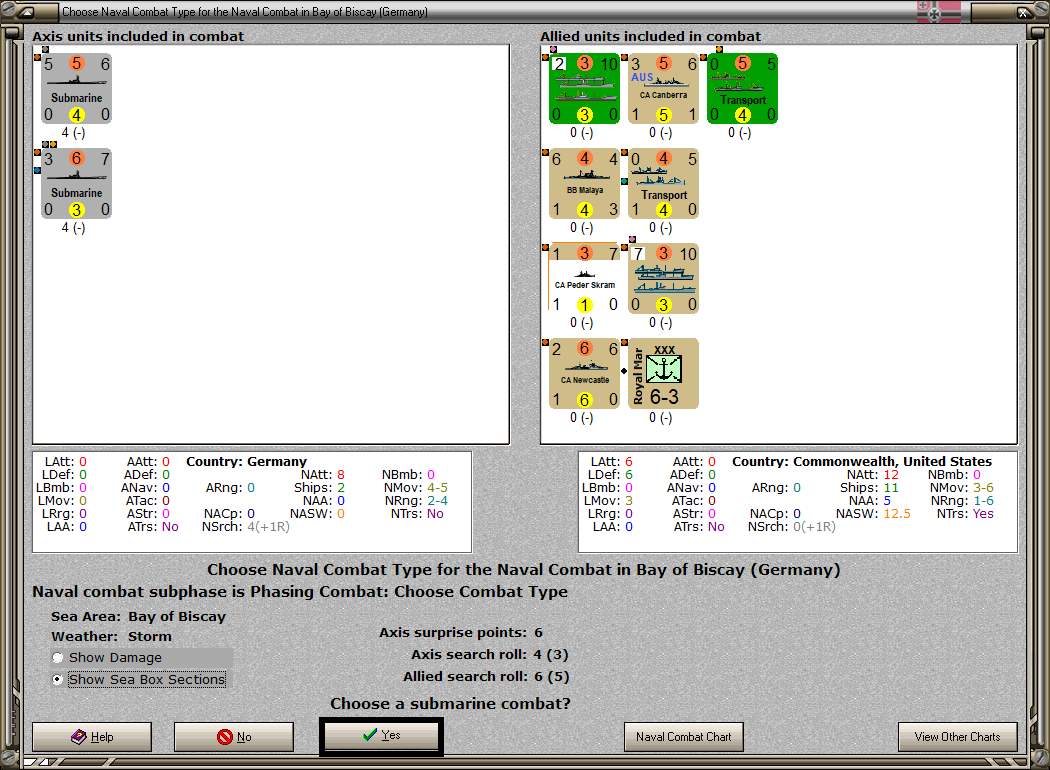Click the Weather: Storm label

click(x=111, y=636)
